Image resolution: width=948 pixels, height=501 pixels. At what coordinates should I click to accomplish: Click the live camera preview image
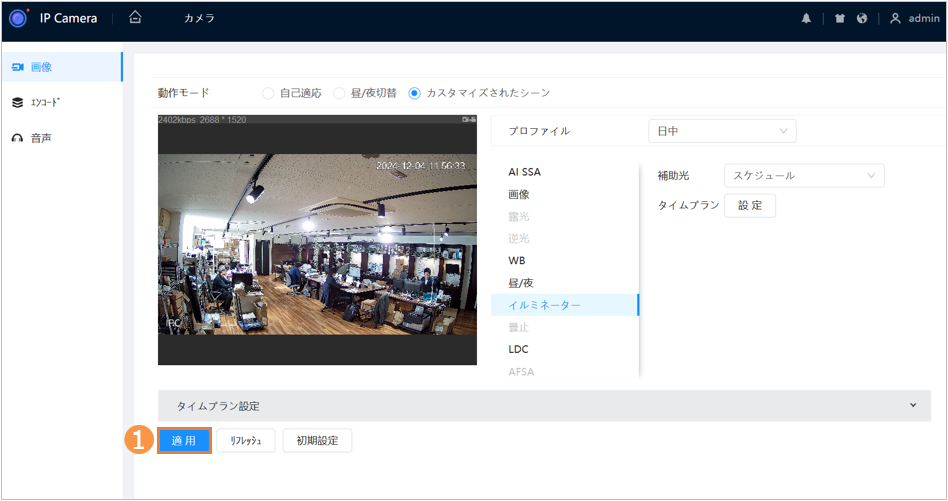pyautogui.click(x=317, y=240)
